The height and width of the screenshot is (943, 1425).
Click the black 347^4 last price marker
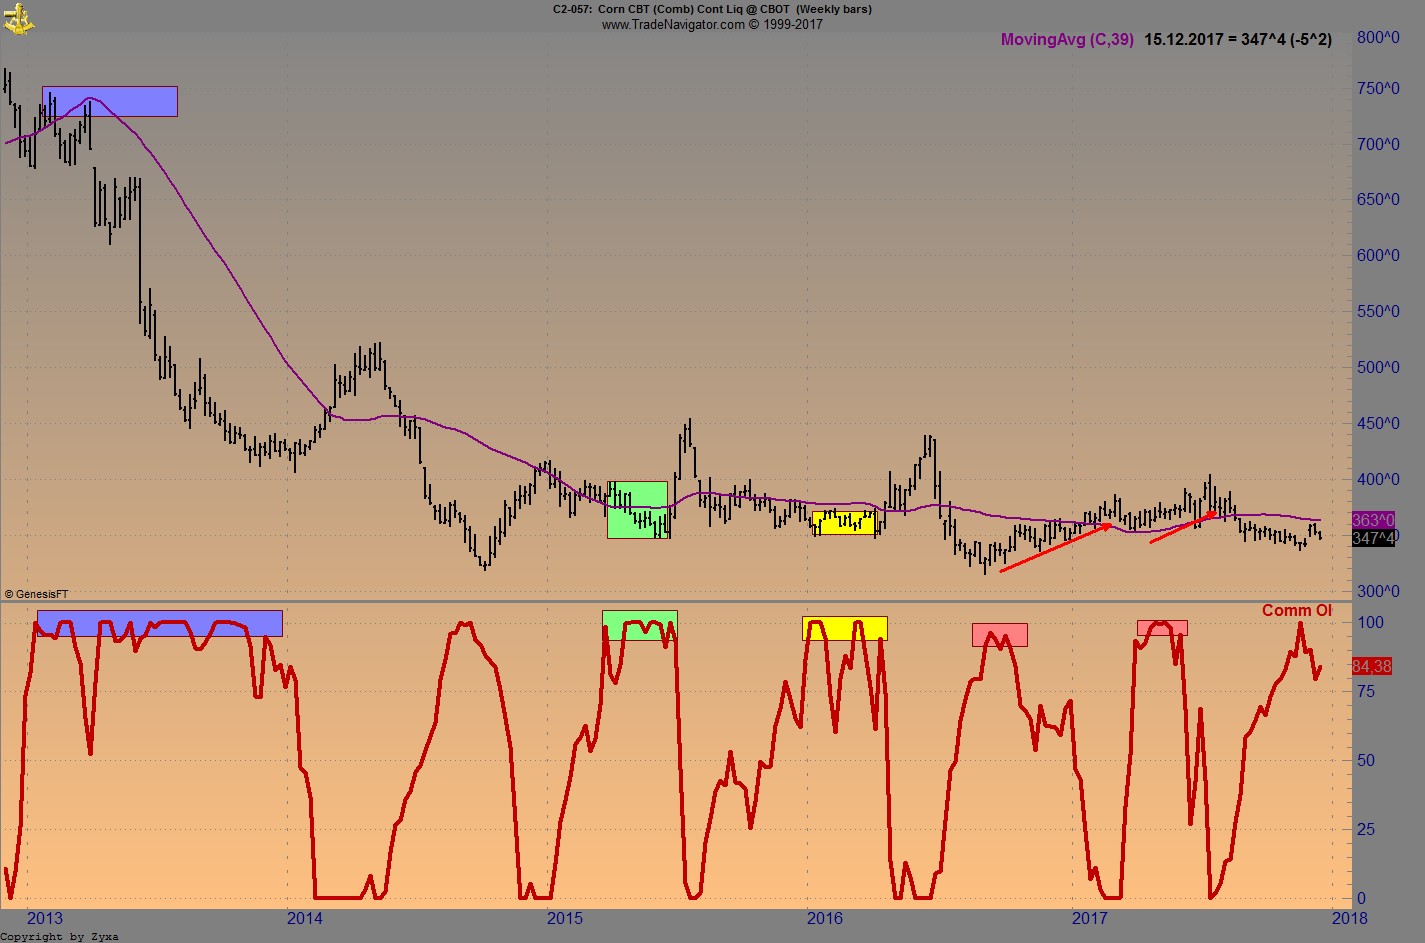[x=1371, y=540]
